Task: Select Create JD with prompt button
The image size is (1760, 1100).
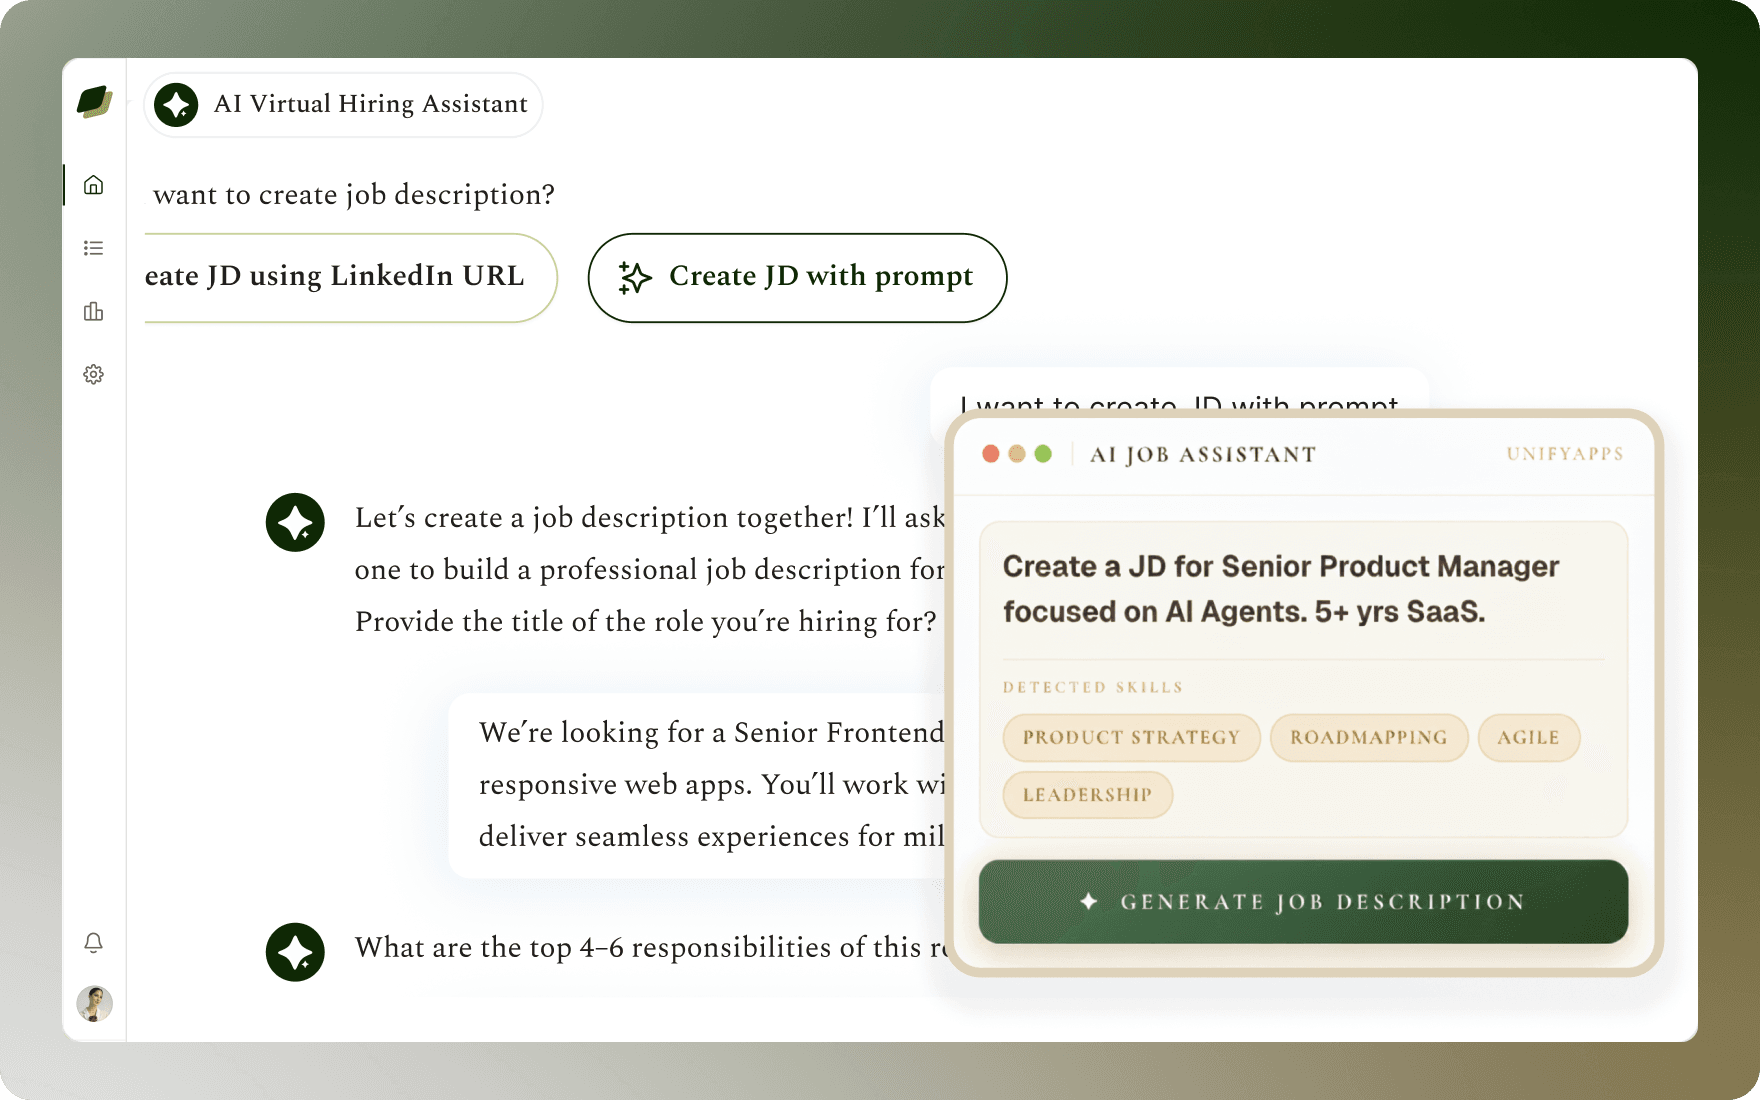Action: (797, 278)
